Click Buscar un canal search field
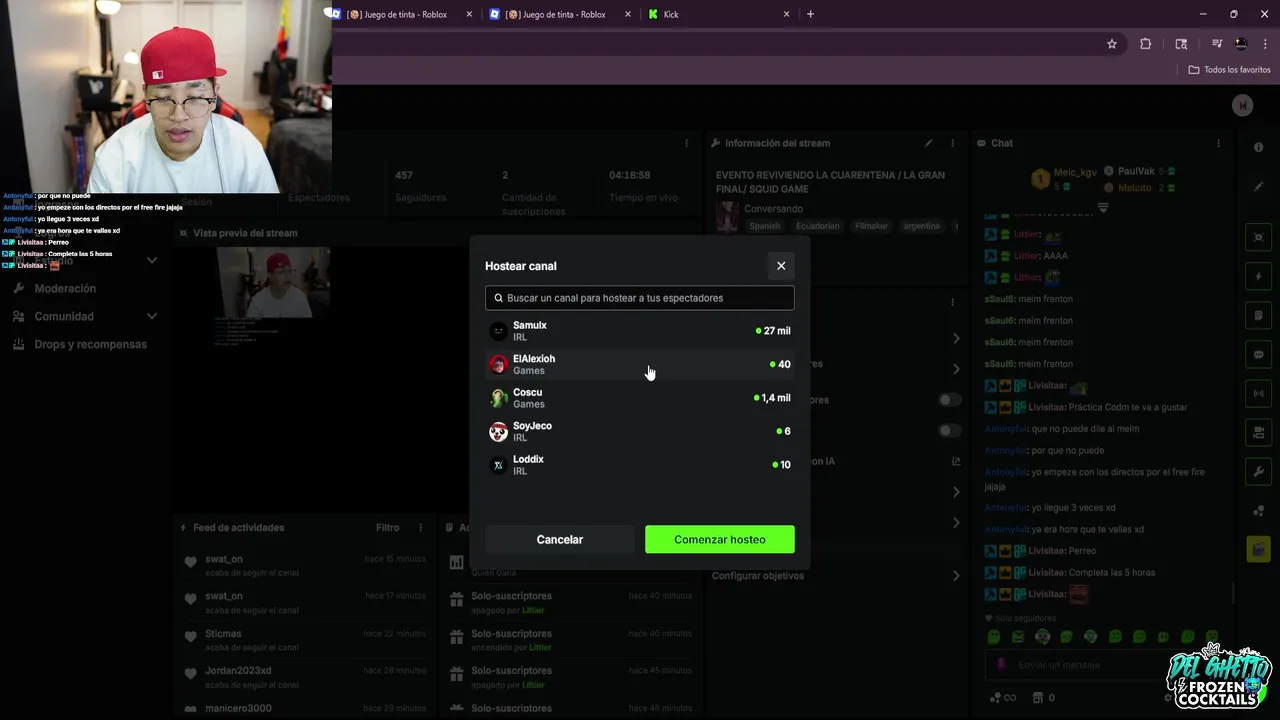 point(640,298)
